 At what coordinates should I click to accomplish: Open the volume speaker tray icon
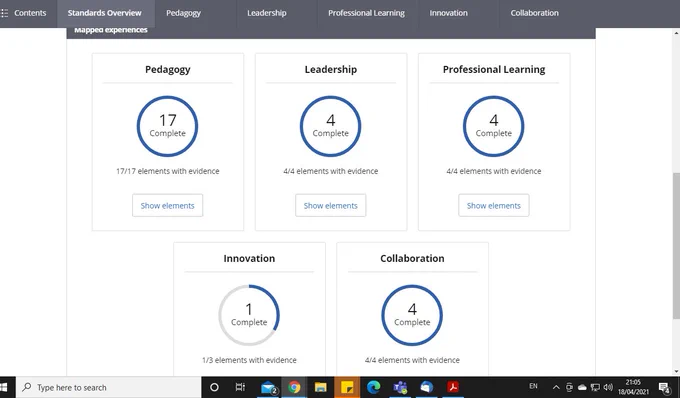pyautogui.click(x=608, y=387)
